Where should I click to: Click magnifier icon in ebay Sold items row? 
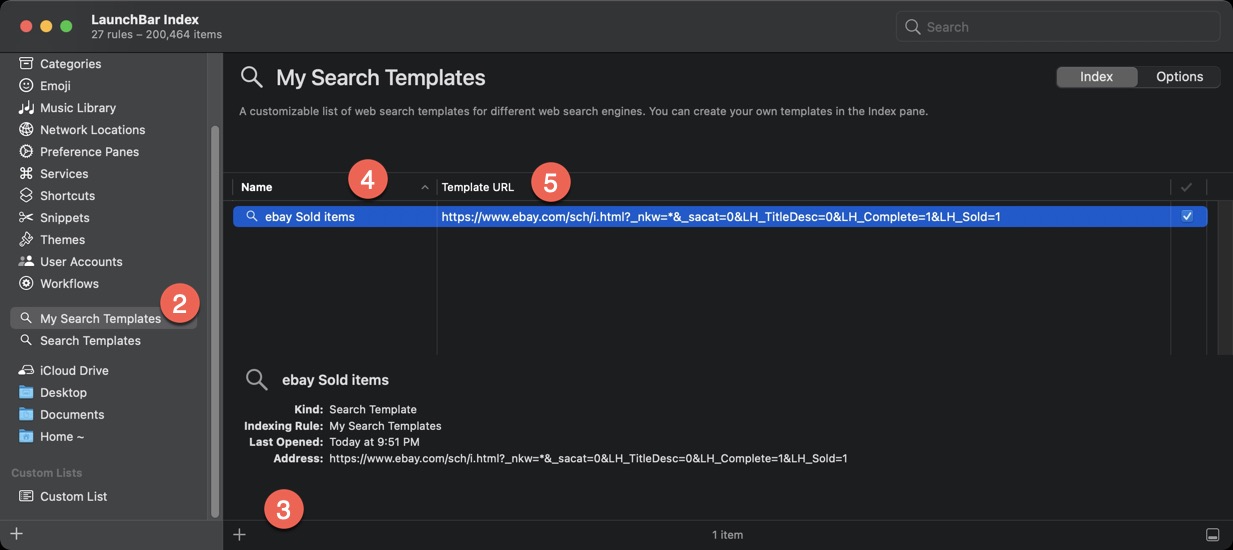click(252, 216)
